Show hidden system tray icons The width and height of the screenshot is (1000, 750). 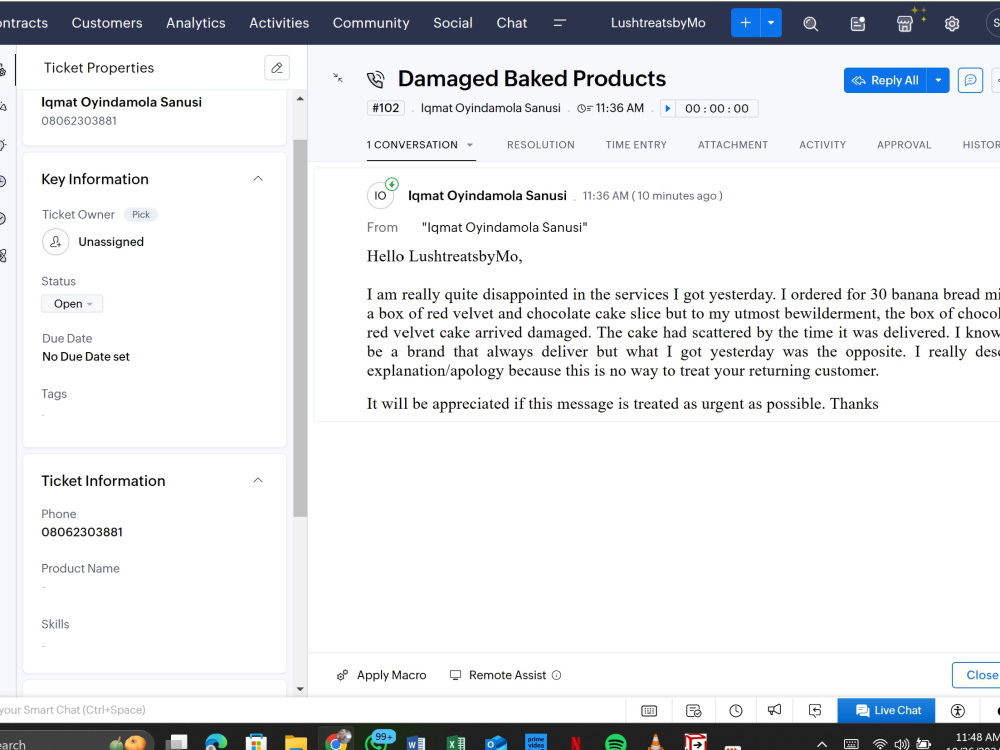(x=821, y=744)
